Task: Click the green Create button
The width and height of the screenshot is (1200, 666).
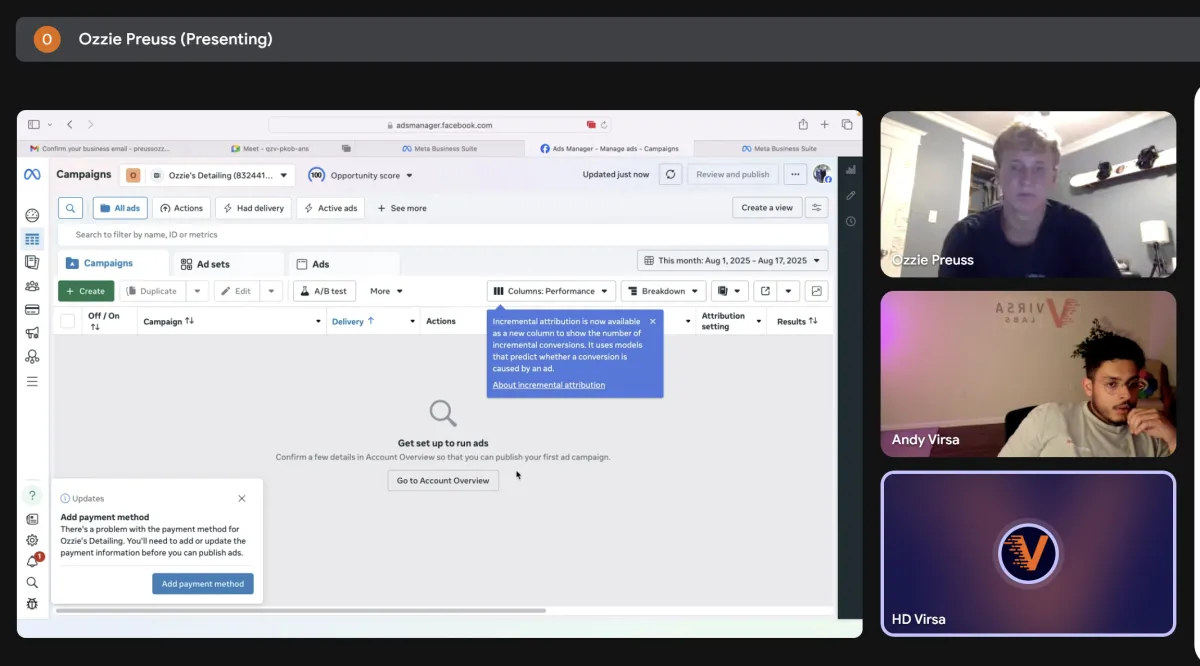Action: point(85,291)
